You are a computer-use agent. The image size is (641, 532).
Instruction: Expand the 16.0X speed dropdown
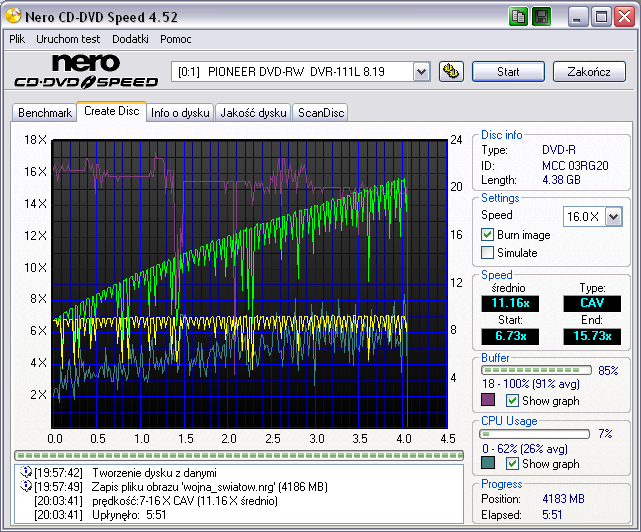coord(613,216)
